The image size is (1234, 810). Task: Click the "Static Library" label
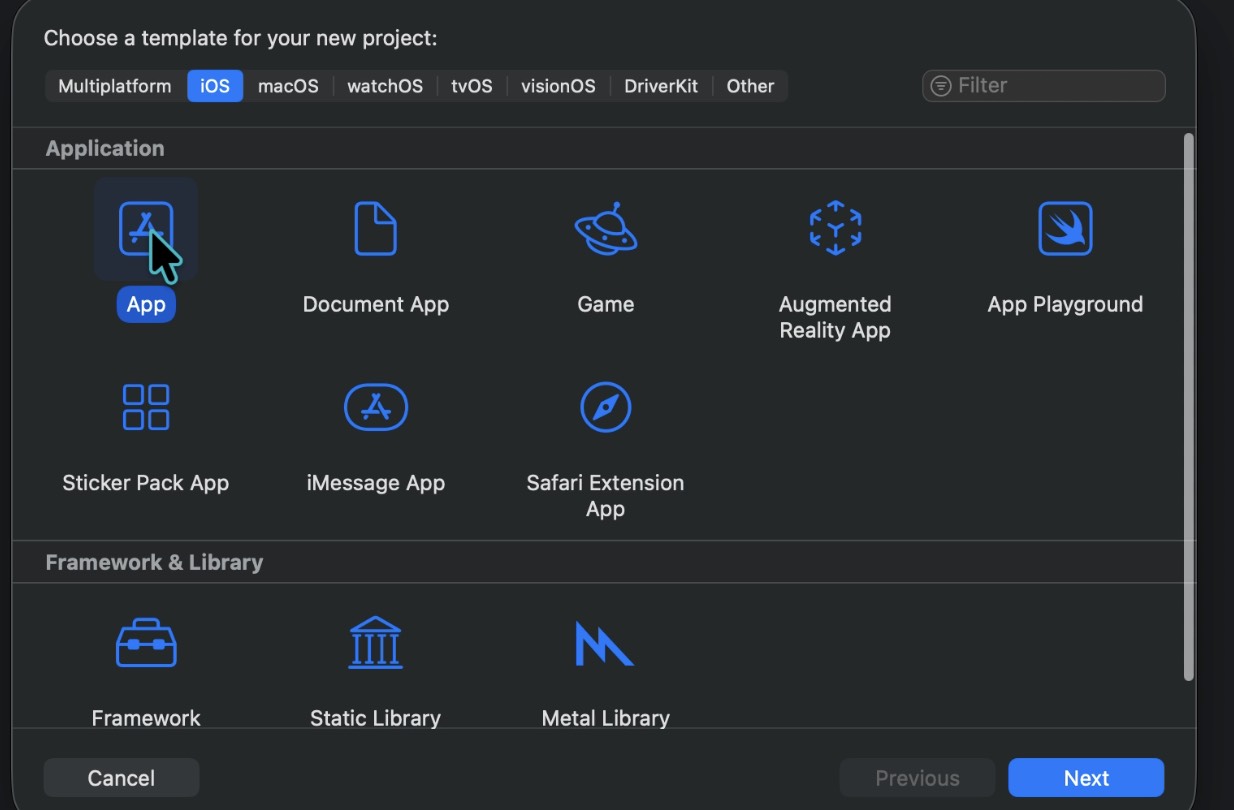tap(375, 718)
